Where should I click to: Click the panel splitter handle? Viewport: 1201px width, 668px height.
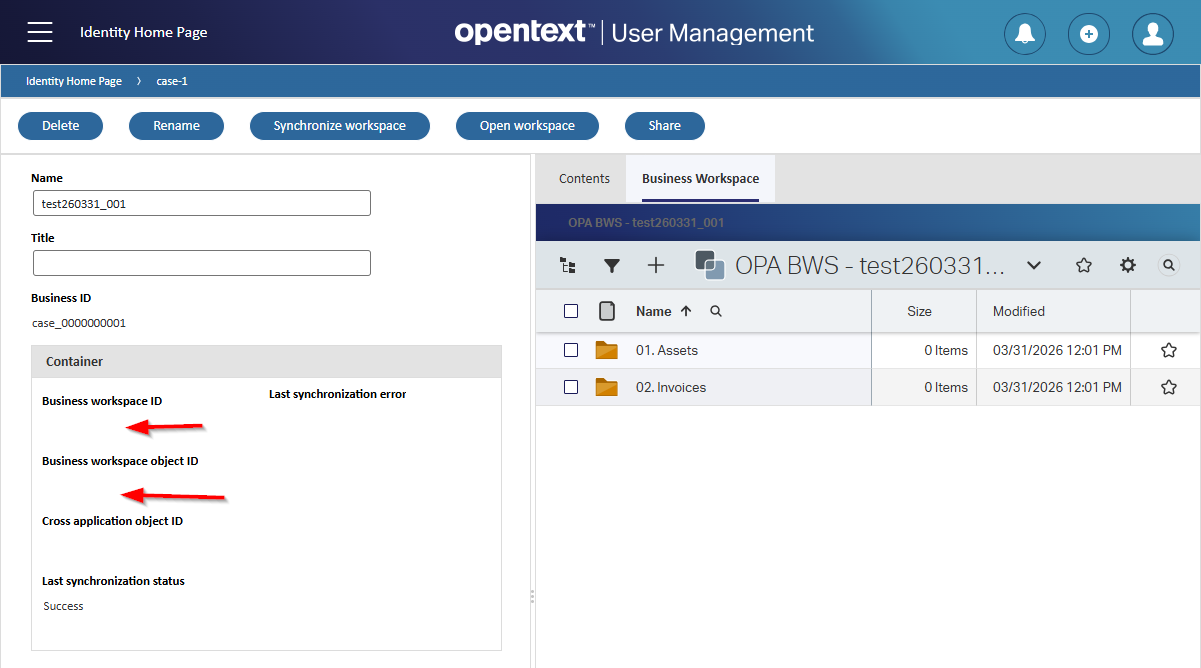tap(532, 596)
